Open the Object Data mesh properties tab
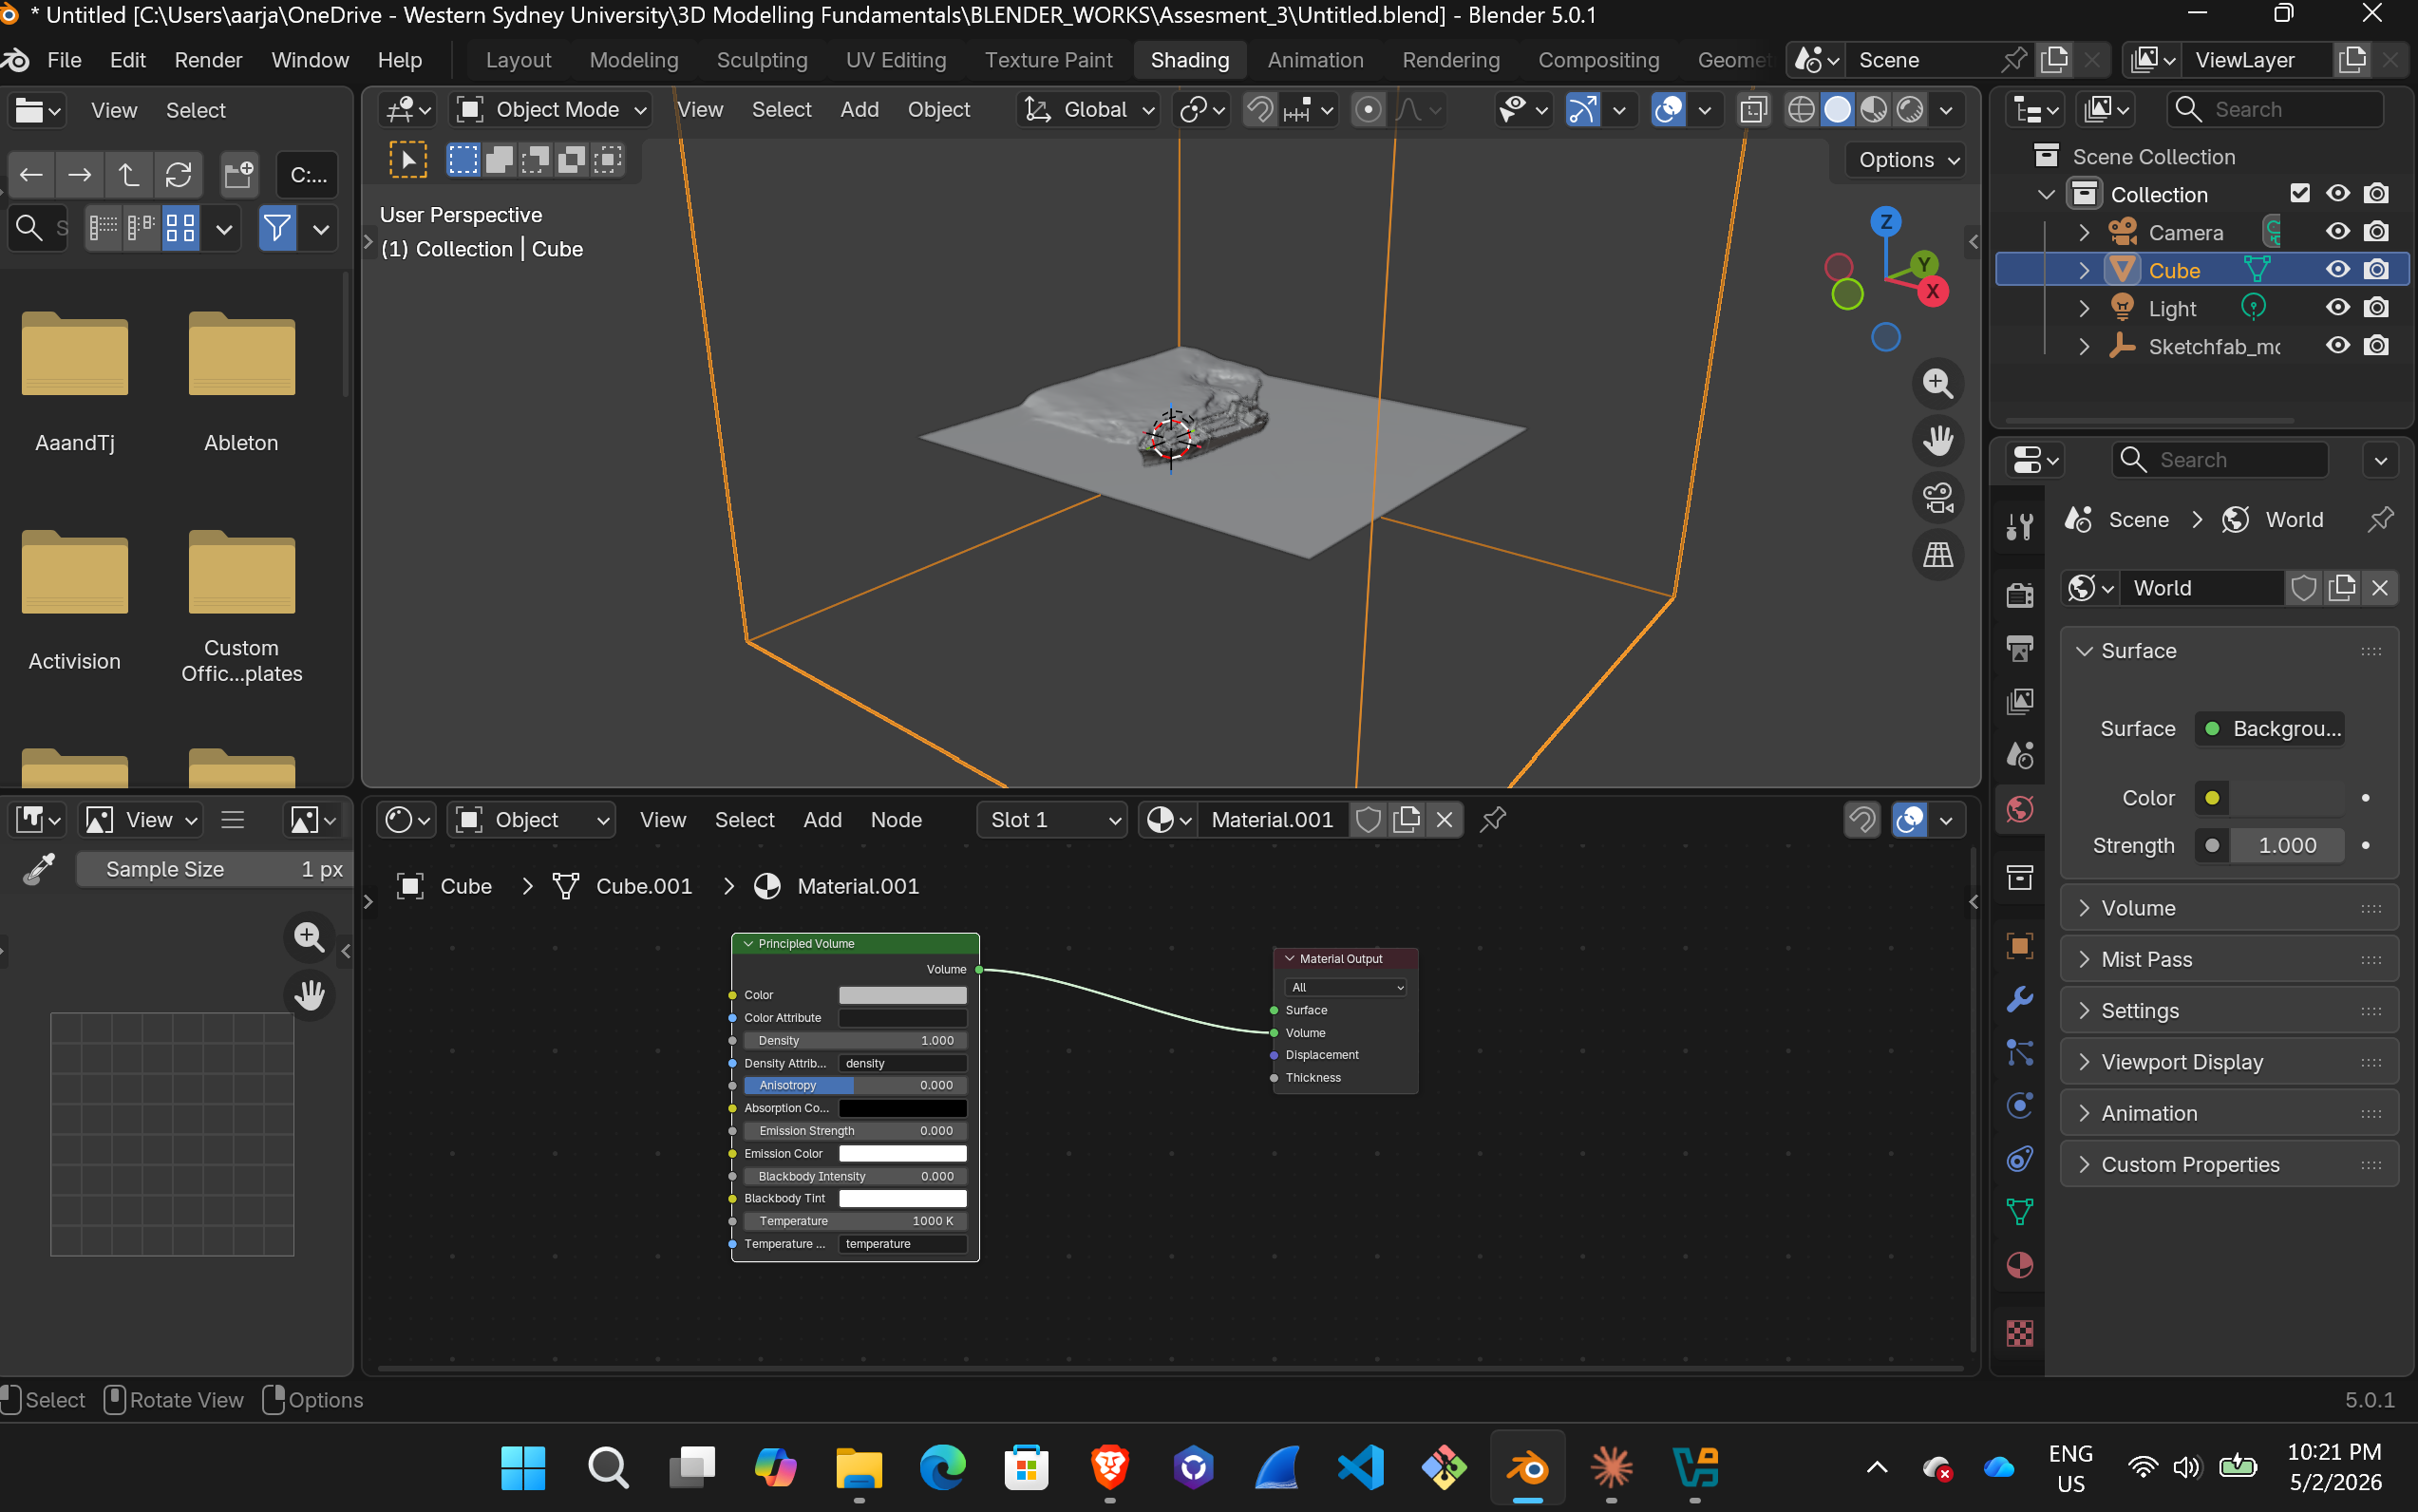This screenshot has height=1512, width=2418. click(2019, 1212)
